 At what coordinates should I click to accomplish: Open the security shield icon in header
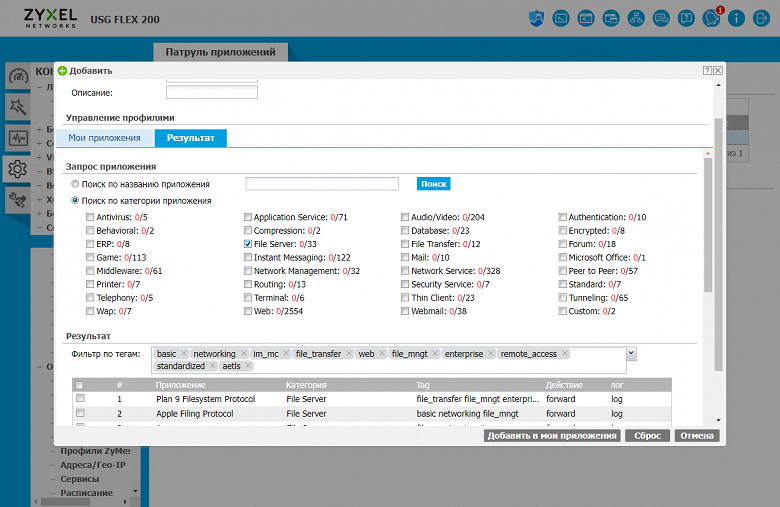[536, 19]
